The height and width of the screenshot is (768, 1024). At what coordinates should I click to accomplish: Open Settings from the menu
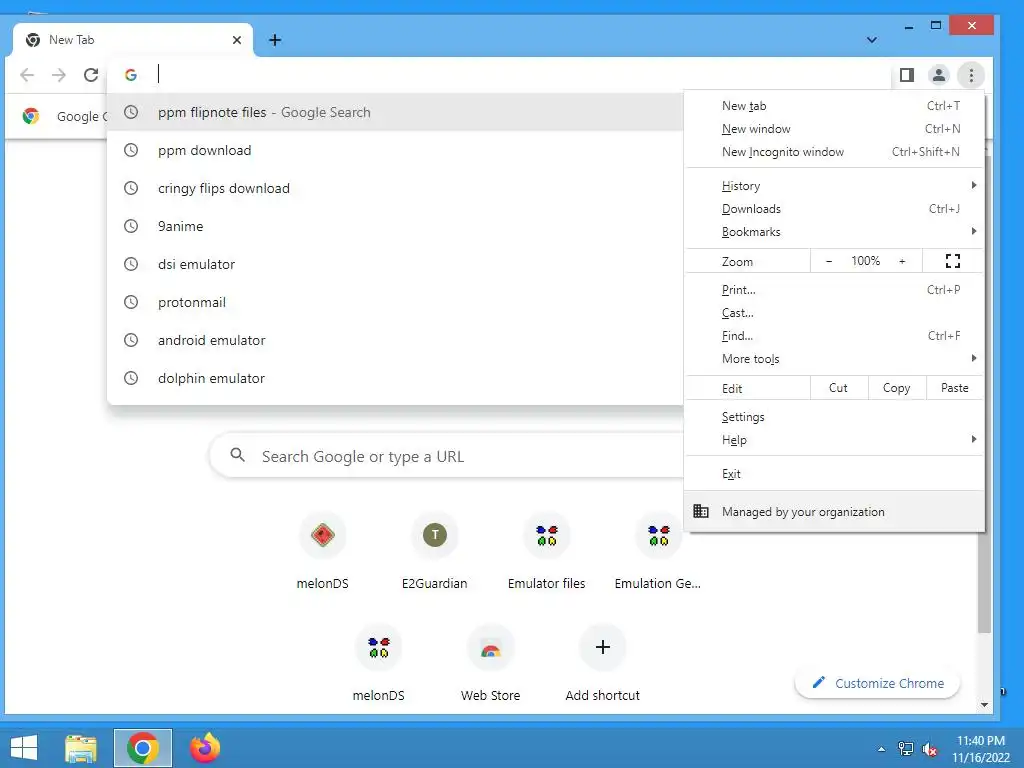pos(835,417)
